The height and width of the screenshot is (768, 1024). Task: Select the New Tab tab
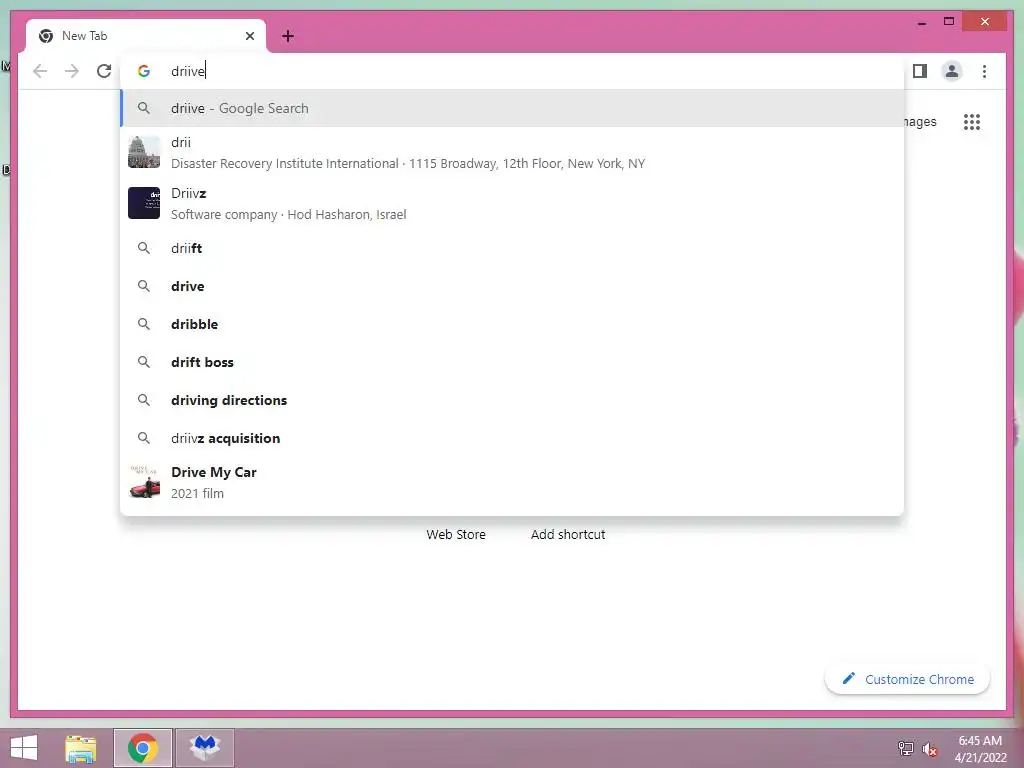pyautogui.click(x=146, y=36)
